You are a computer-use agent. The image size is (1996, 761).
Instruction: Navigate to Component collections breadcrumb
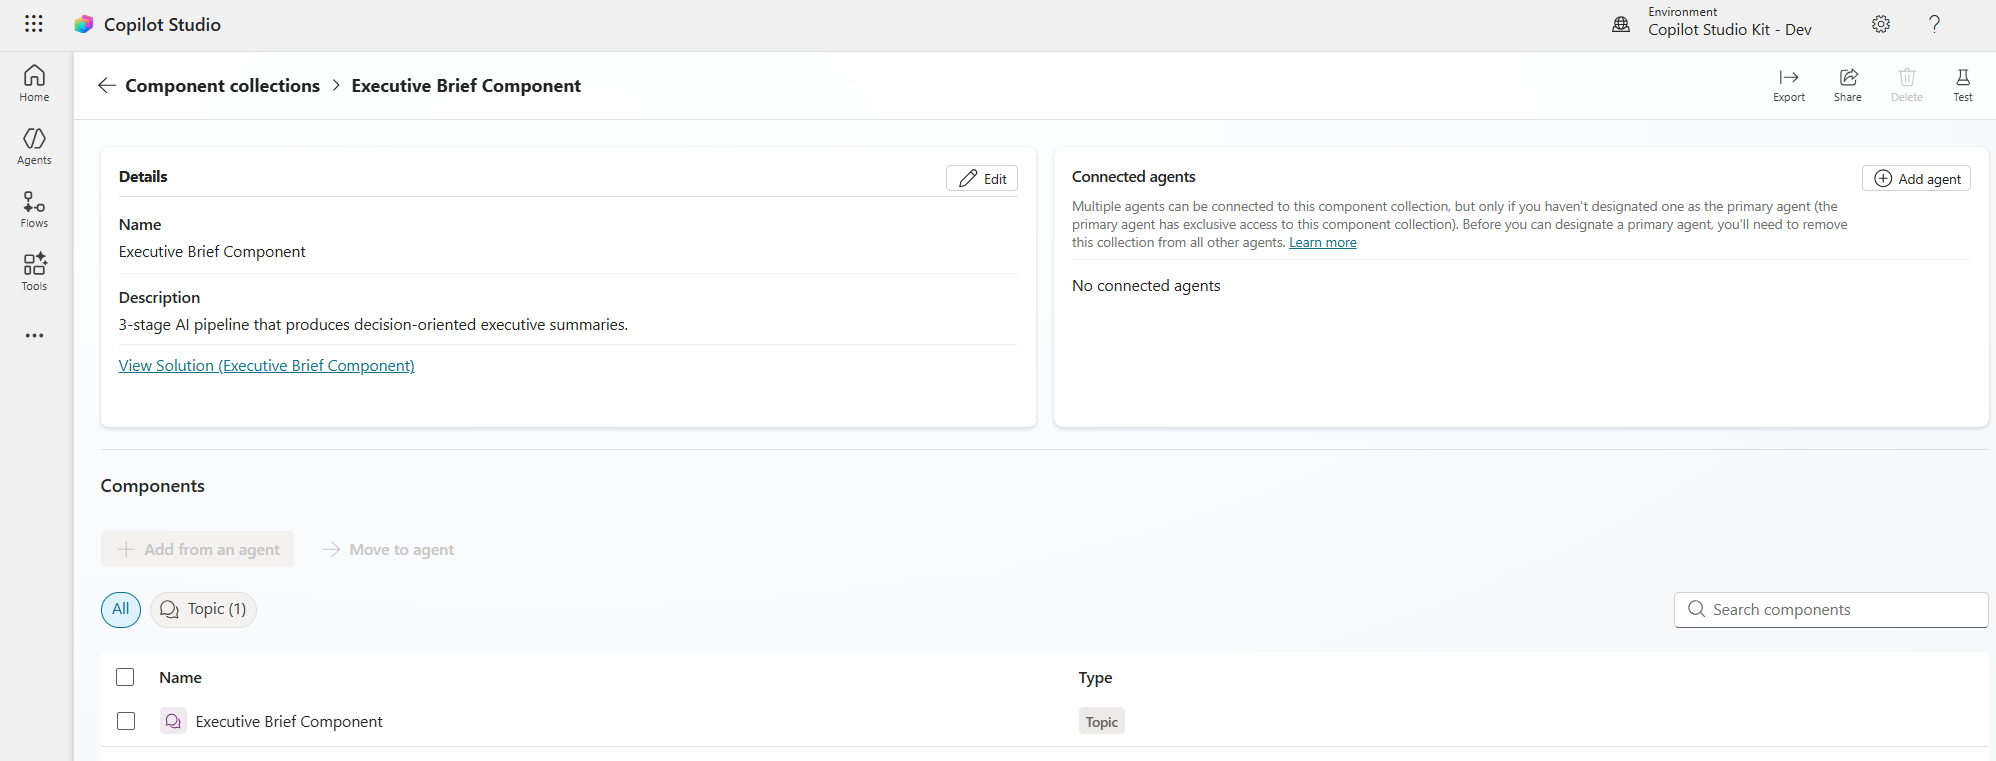click(x=223, y=86)
